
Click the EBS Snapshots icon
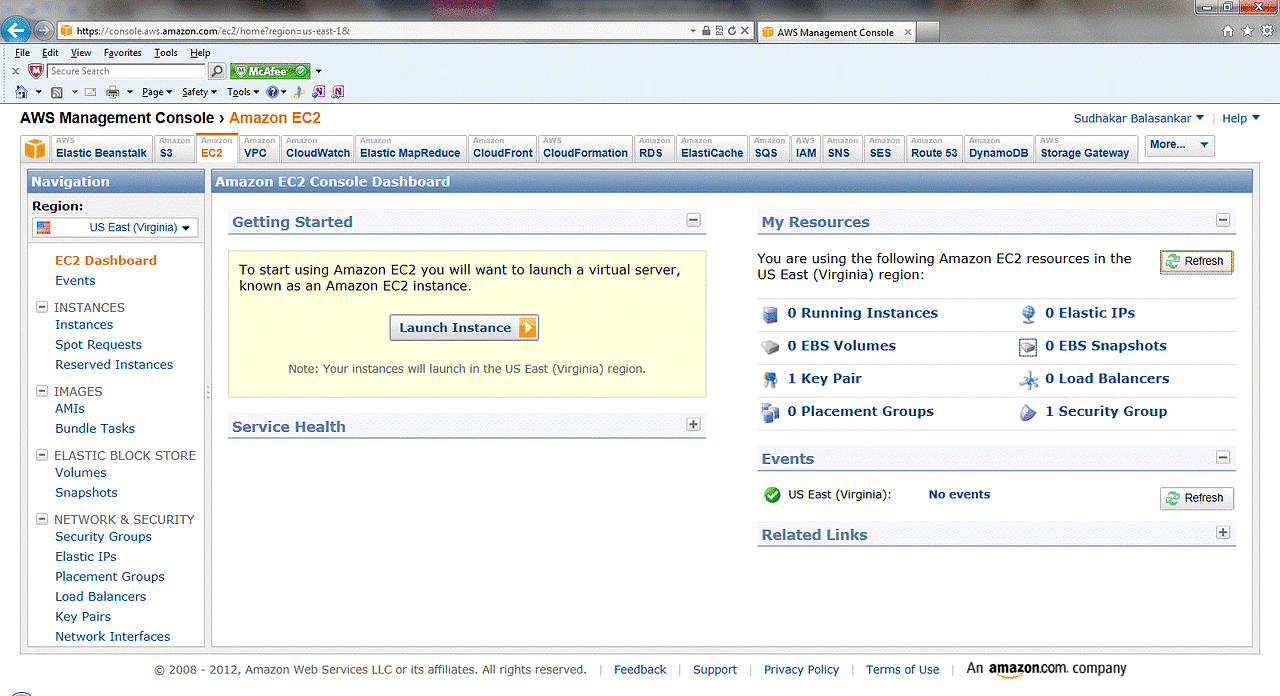click(1028, 347)
